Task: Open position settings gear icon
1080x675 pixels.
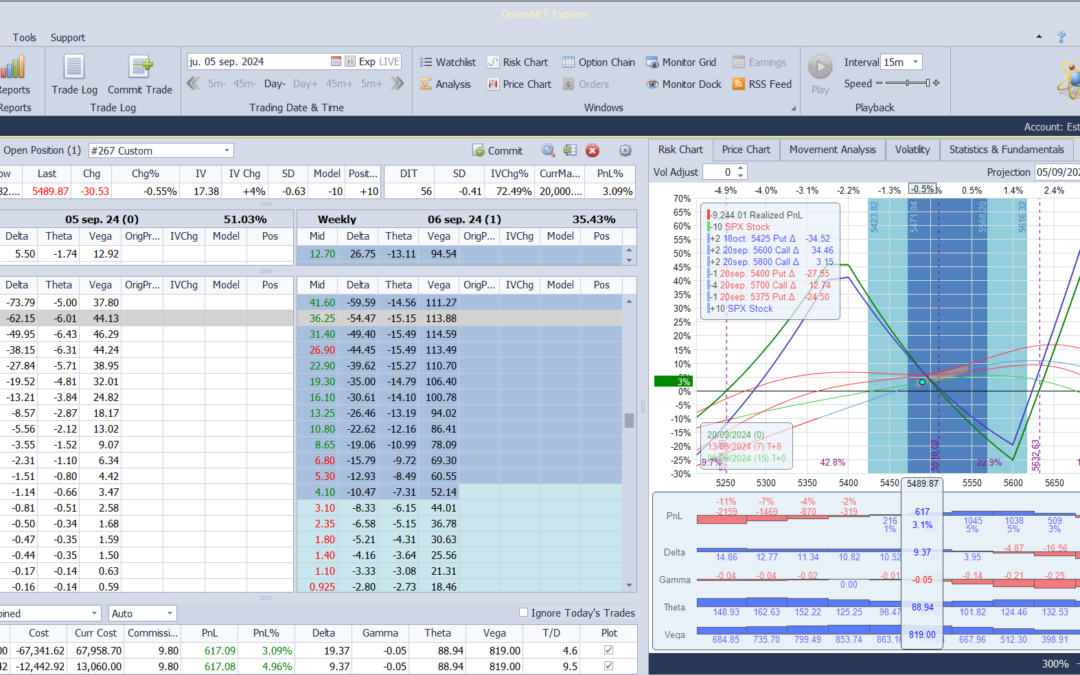Action: pyautogui.click(x=625, y=150)
